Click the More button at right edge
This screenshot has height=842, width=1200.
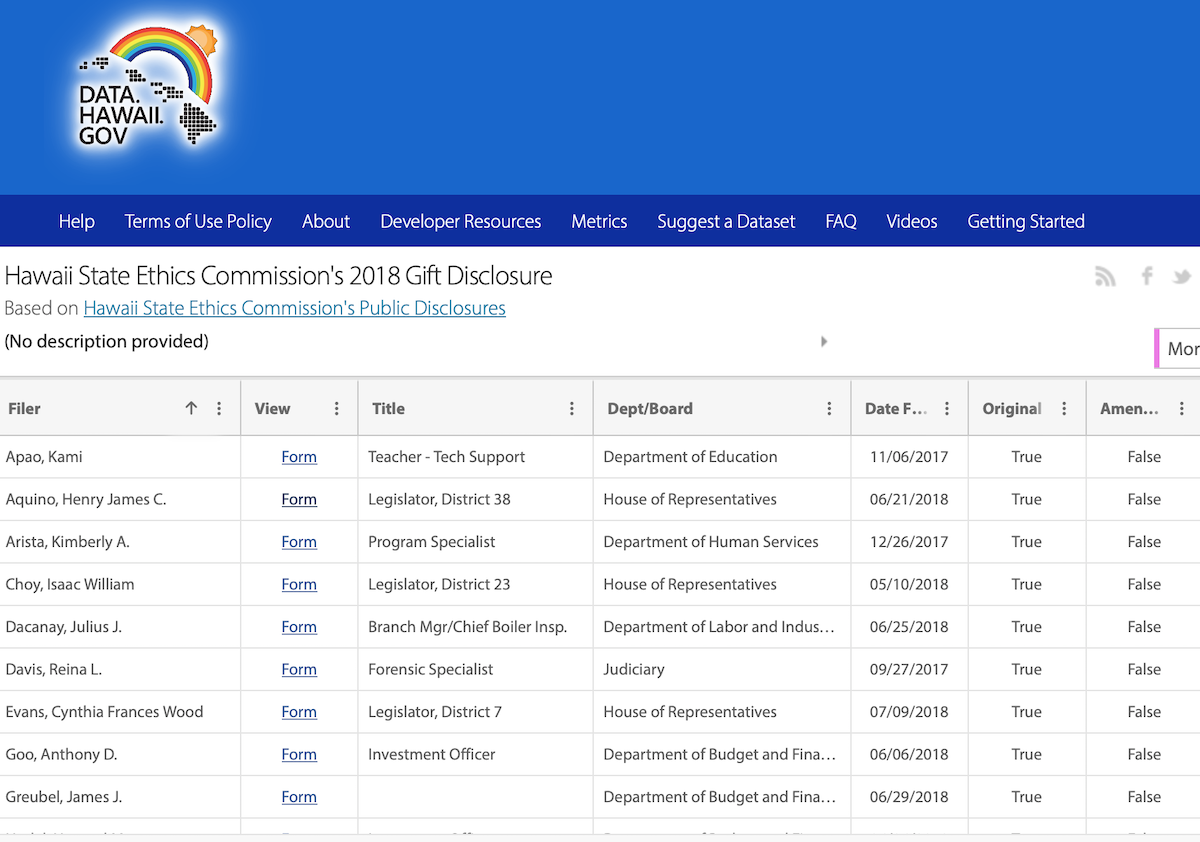(x=1181, y=348)
